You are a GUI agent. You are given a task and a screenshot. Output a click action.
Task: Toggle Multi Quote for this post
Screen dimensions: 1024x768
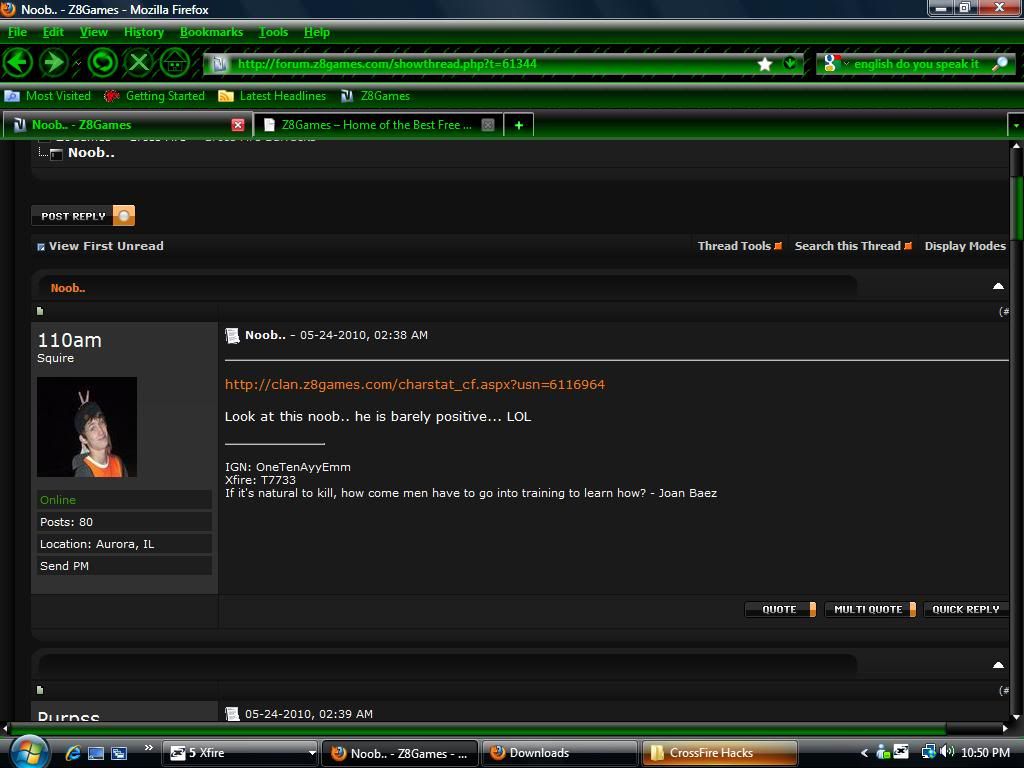869,609
